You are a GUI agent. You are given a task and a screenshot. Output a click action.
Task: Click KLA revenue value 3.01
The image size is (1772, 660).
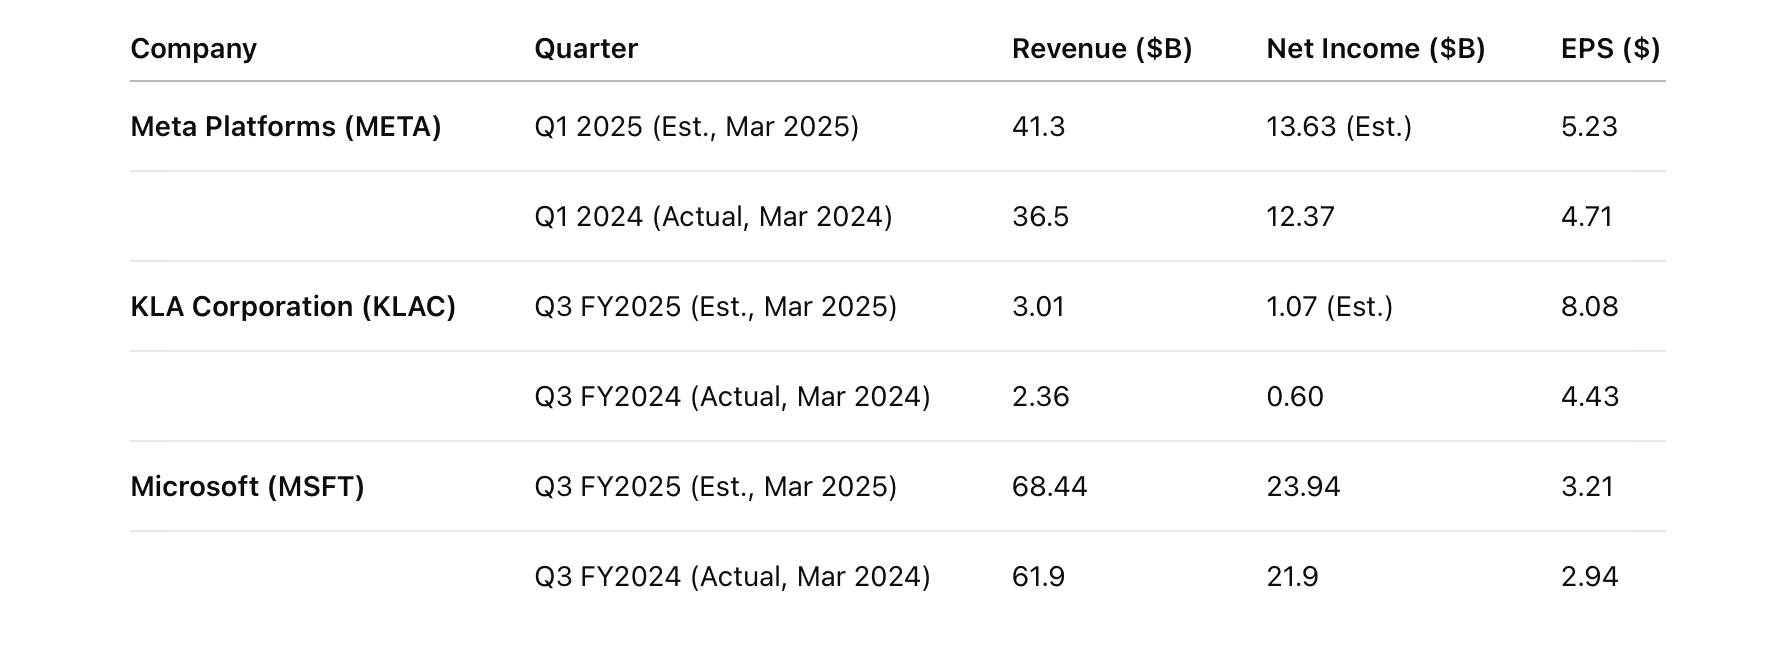1039,307
